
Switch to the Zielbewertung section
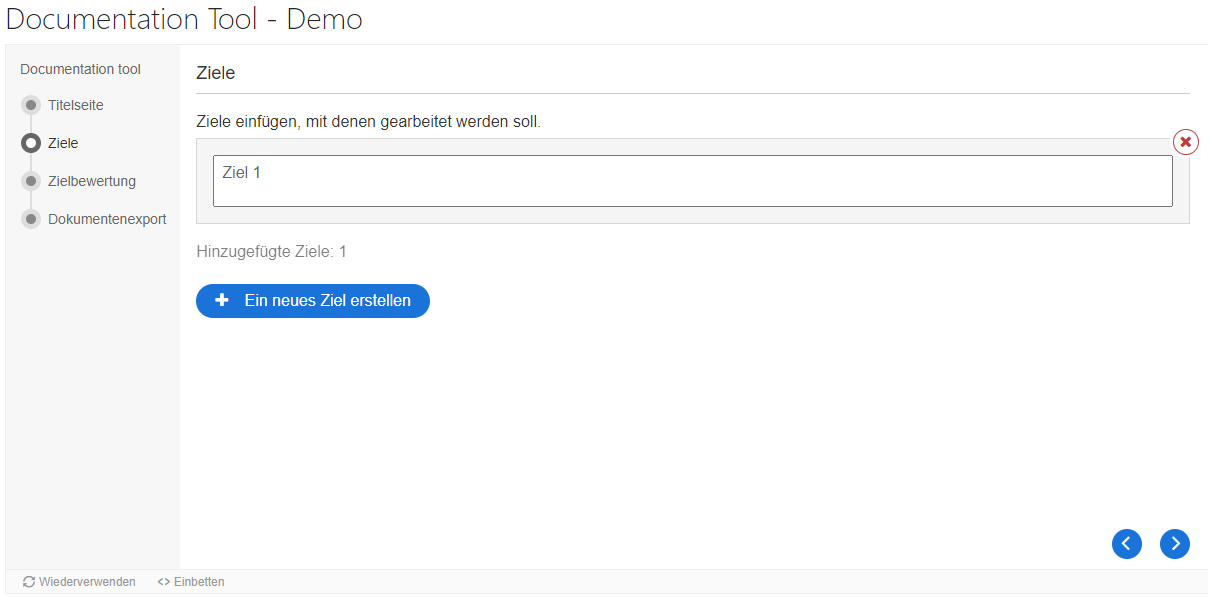click(92, 180)
